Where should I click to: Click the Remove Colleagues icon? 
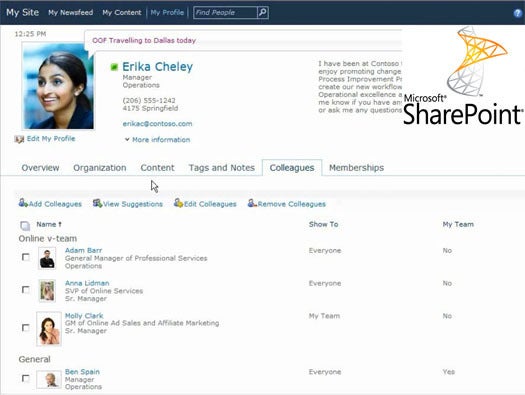click(252, 203)
